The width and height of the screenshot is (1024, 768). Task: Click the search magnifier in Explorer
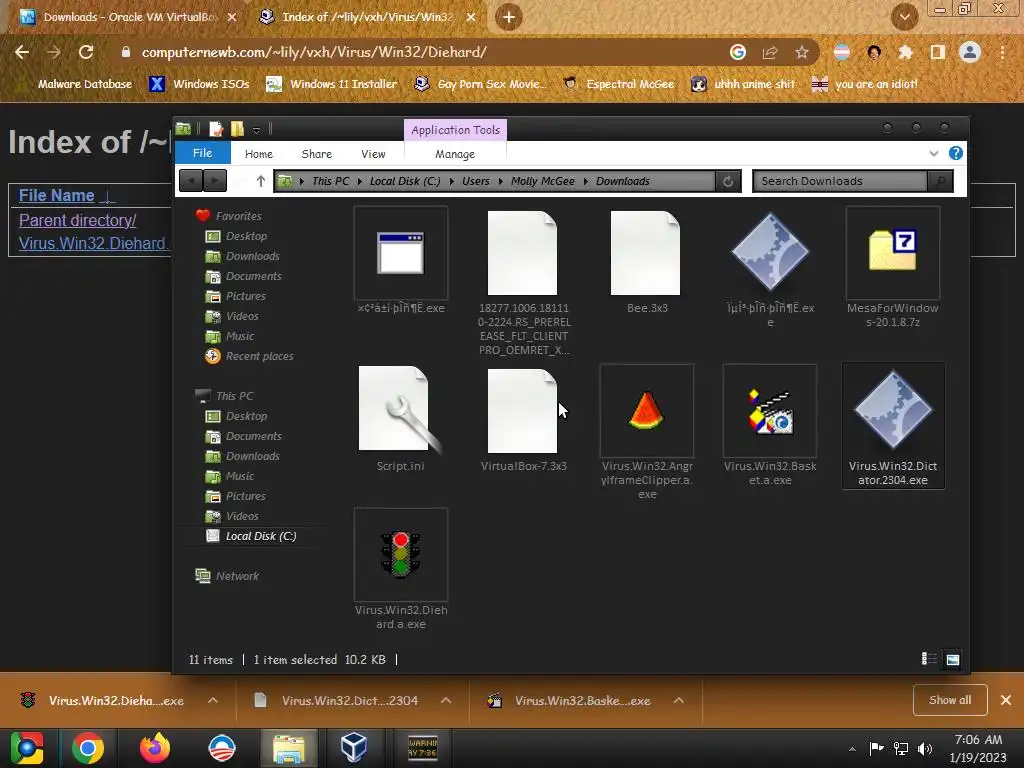tap(940, 182)
